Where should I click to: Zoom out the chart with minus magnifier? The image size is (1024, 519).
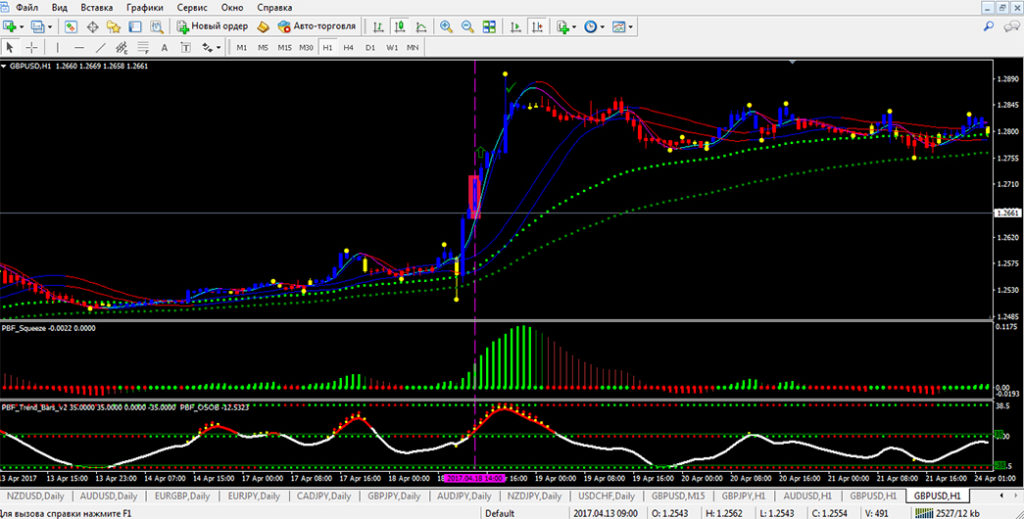(x=468, y=27)
